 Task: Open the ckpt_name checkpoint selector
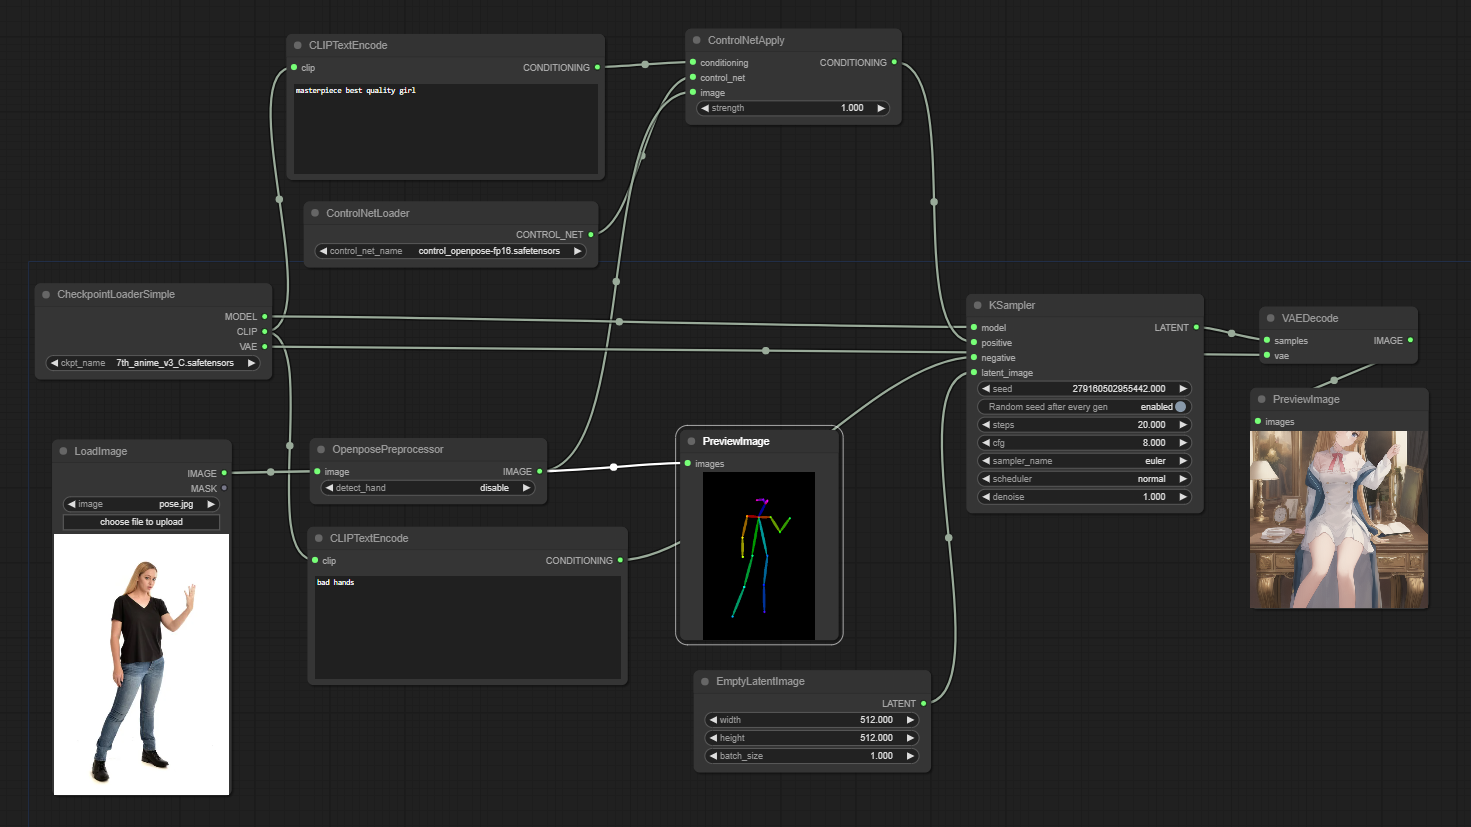(x=154, y=363)
